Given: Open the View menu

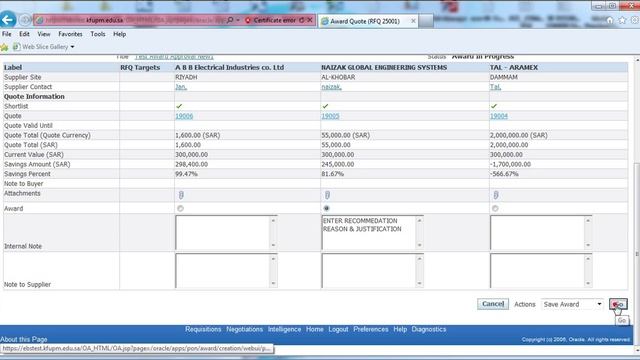Looking at the screenshot, I should [44, 34].
